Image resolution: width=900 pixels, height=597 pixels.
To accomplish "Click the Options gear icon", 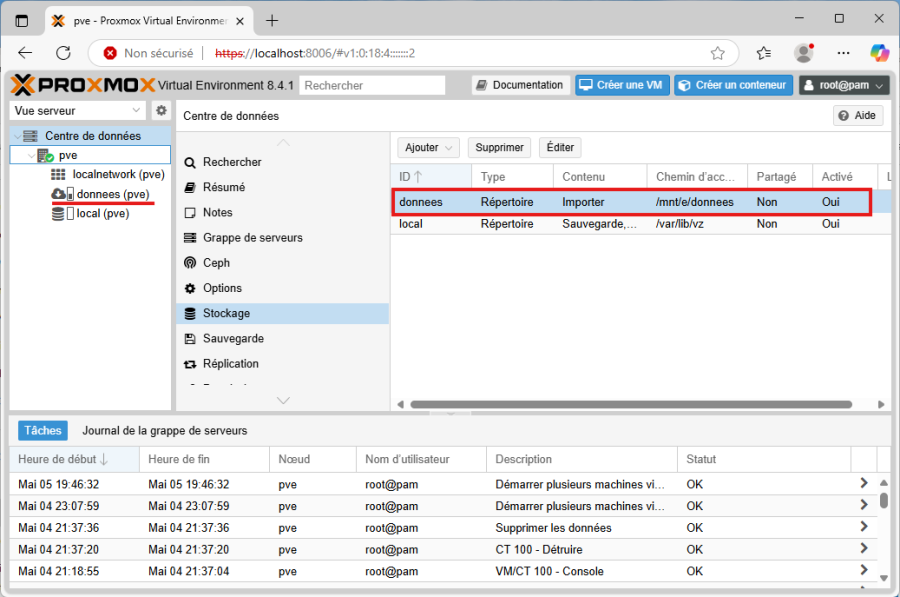I will point(190,288).
